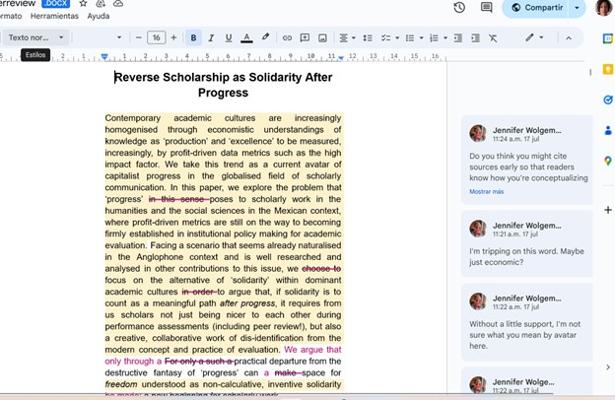Star this document

click(x=83, y=4)
